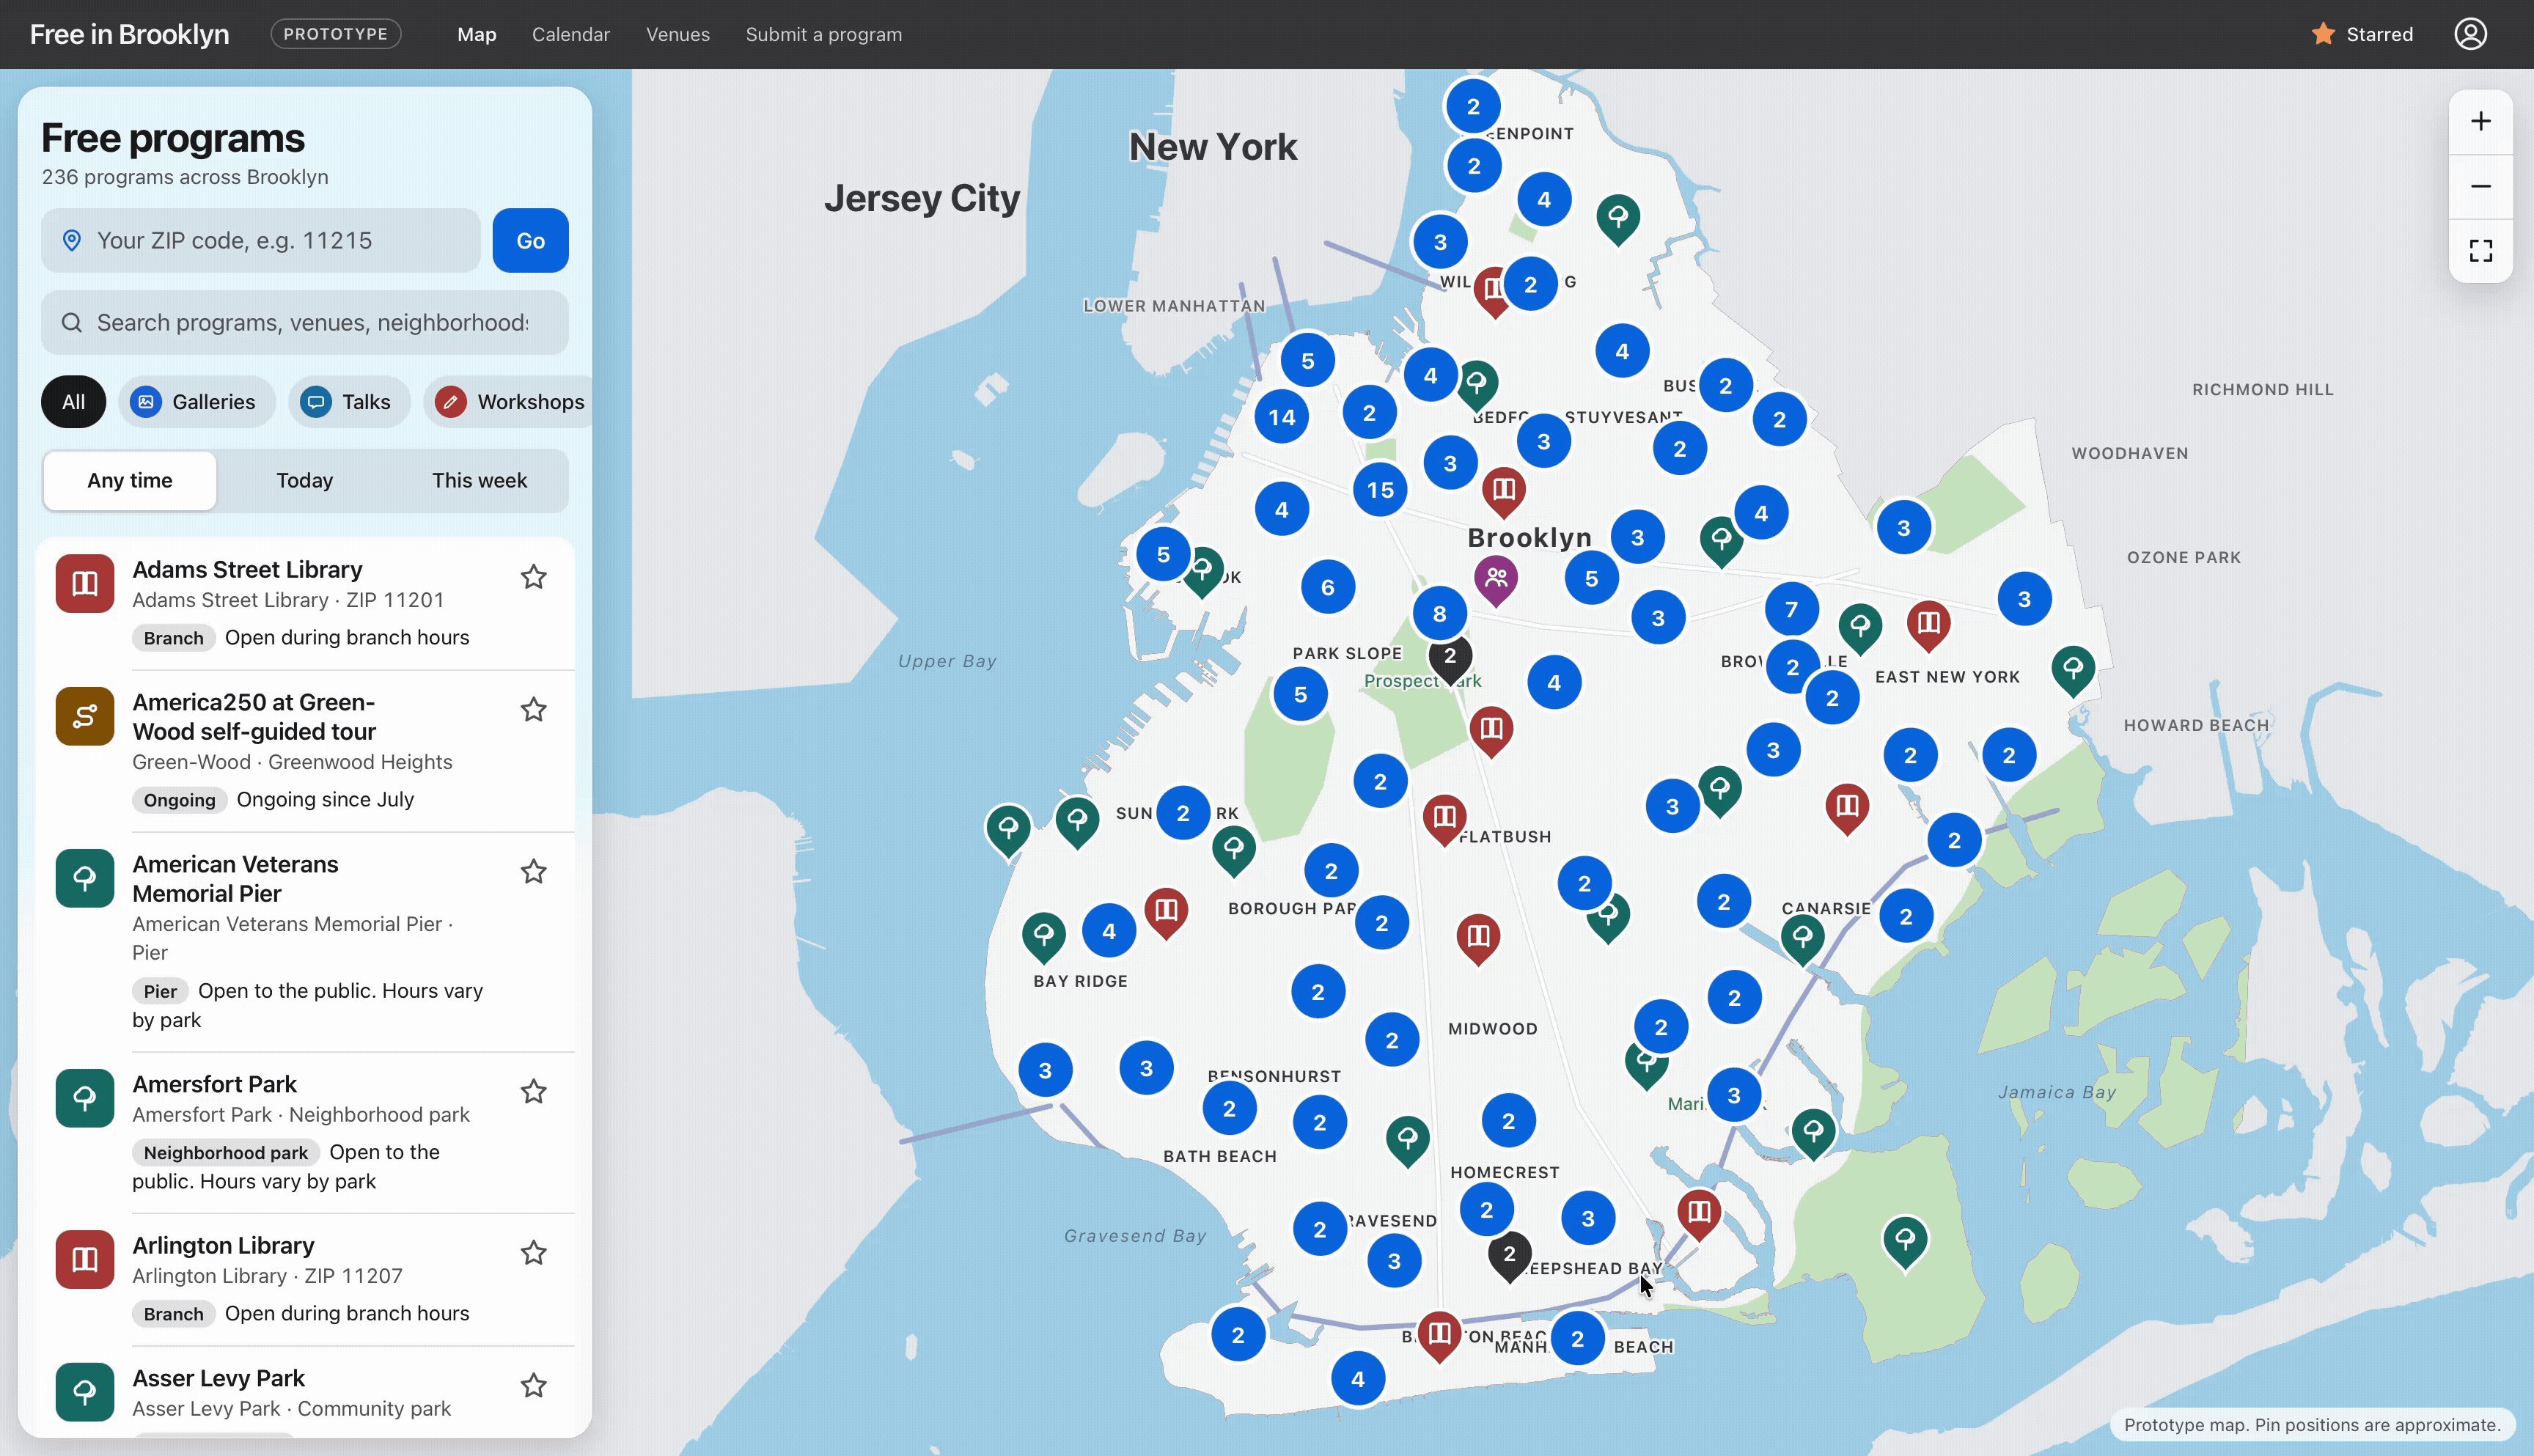This screenshot has width=2534, height=1456.
Task: Select the All category filter
Action: (73, 402)
